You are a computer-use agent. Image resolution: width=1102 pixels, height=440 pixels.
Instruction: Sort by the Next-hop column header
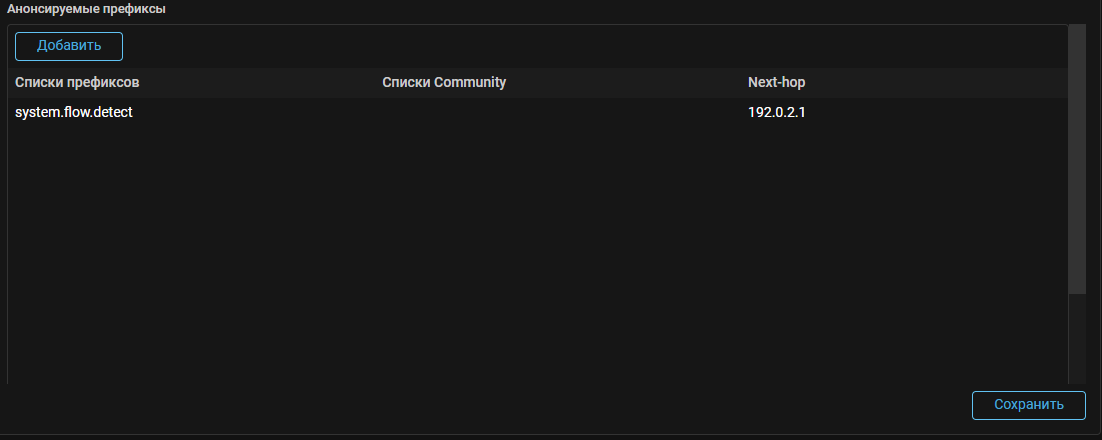point(776,82)
